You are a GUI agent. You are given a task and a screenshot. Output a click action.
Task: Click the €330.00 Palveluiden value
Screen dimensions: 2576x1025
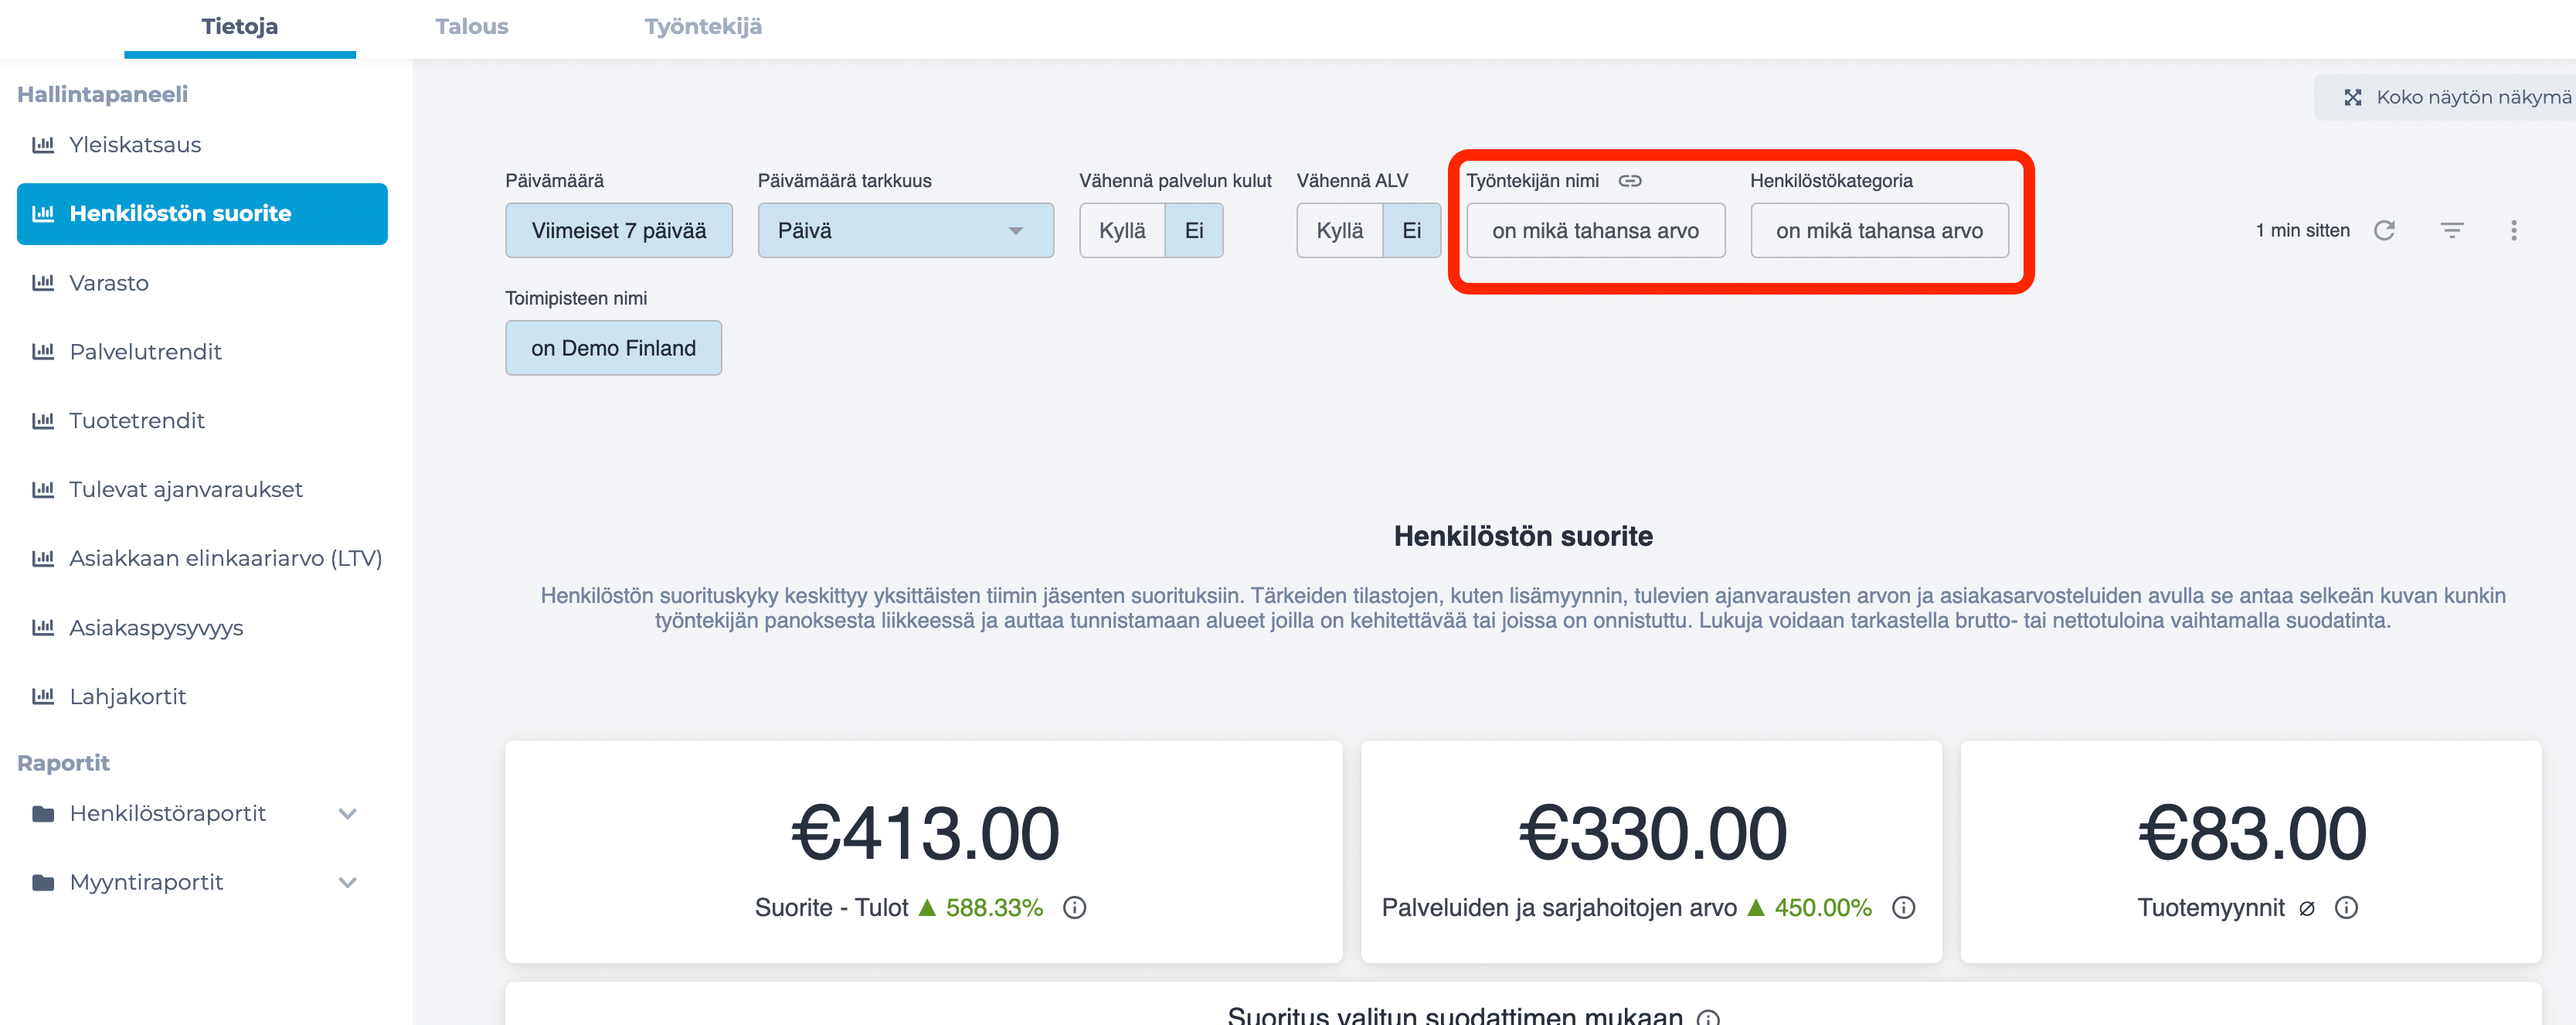tap(1652, 833)
